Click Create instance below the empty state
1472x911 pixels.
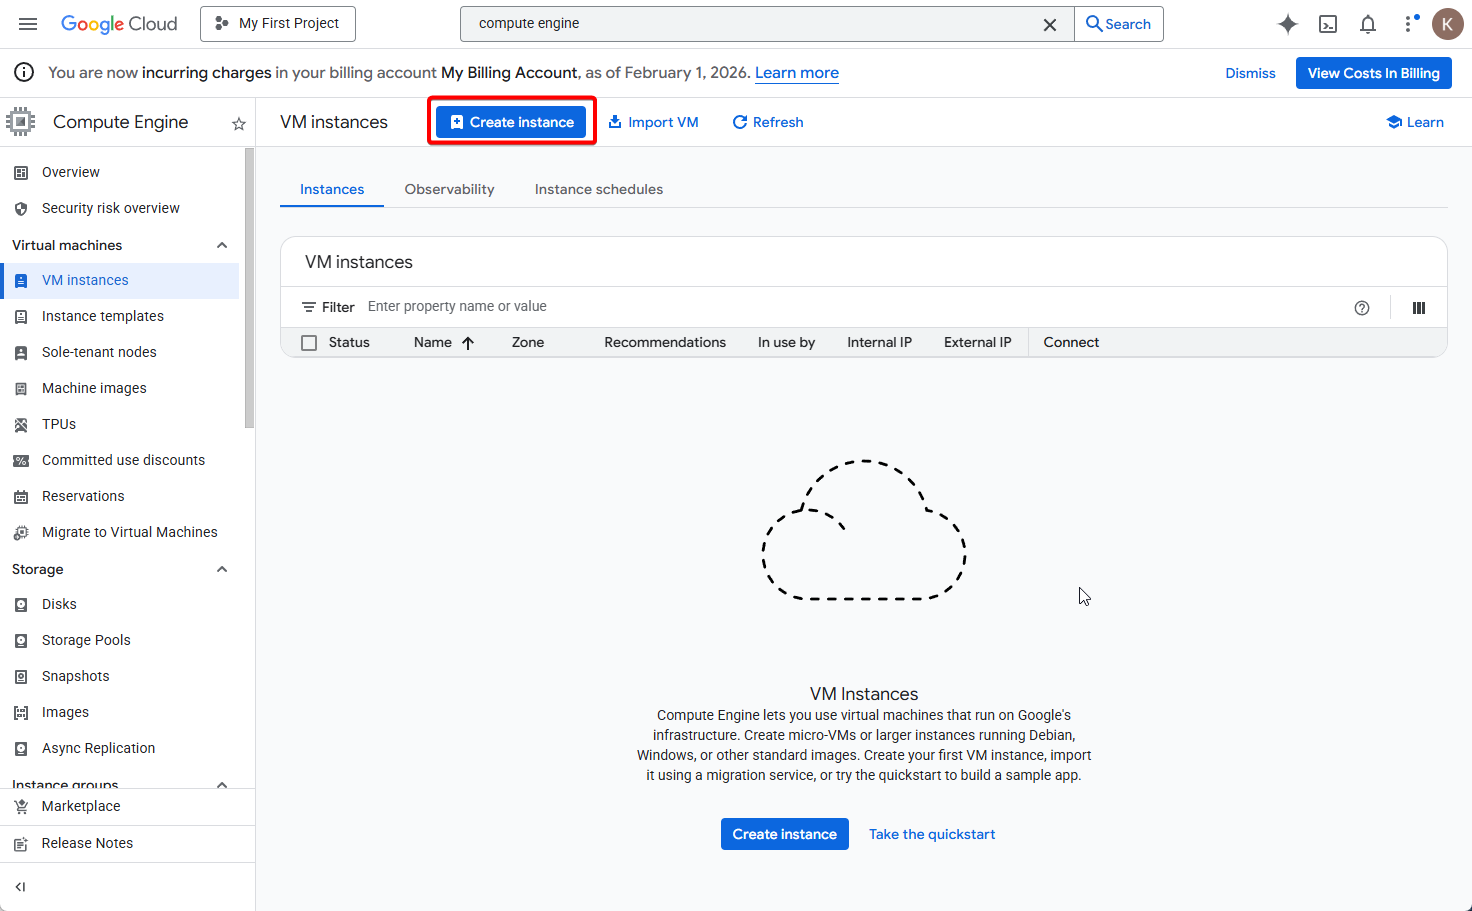pyautogui.click(x=785, y=834)
